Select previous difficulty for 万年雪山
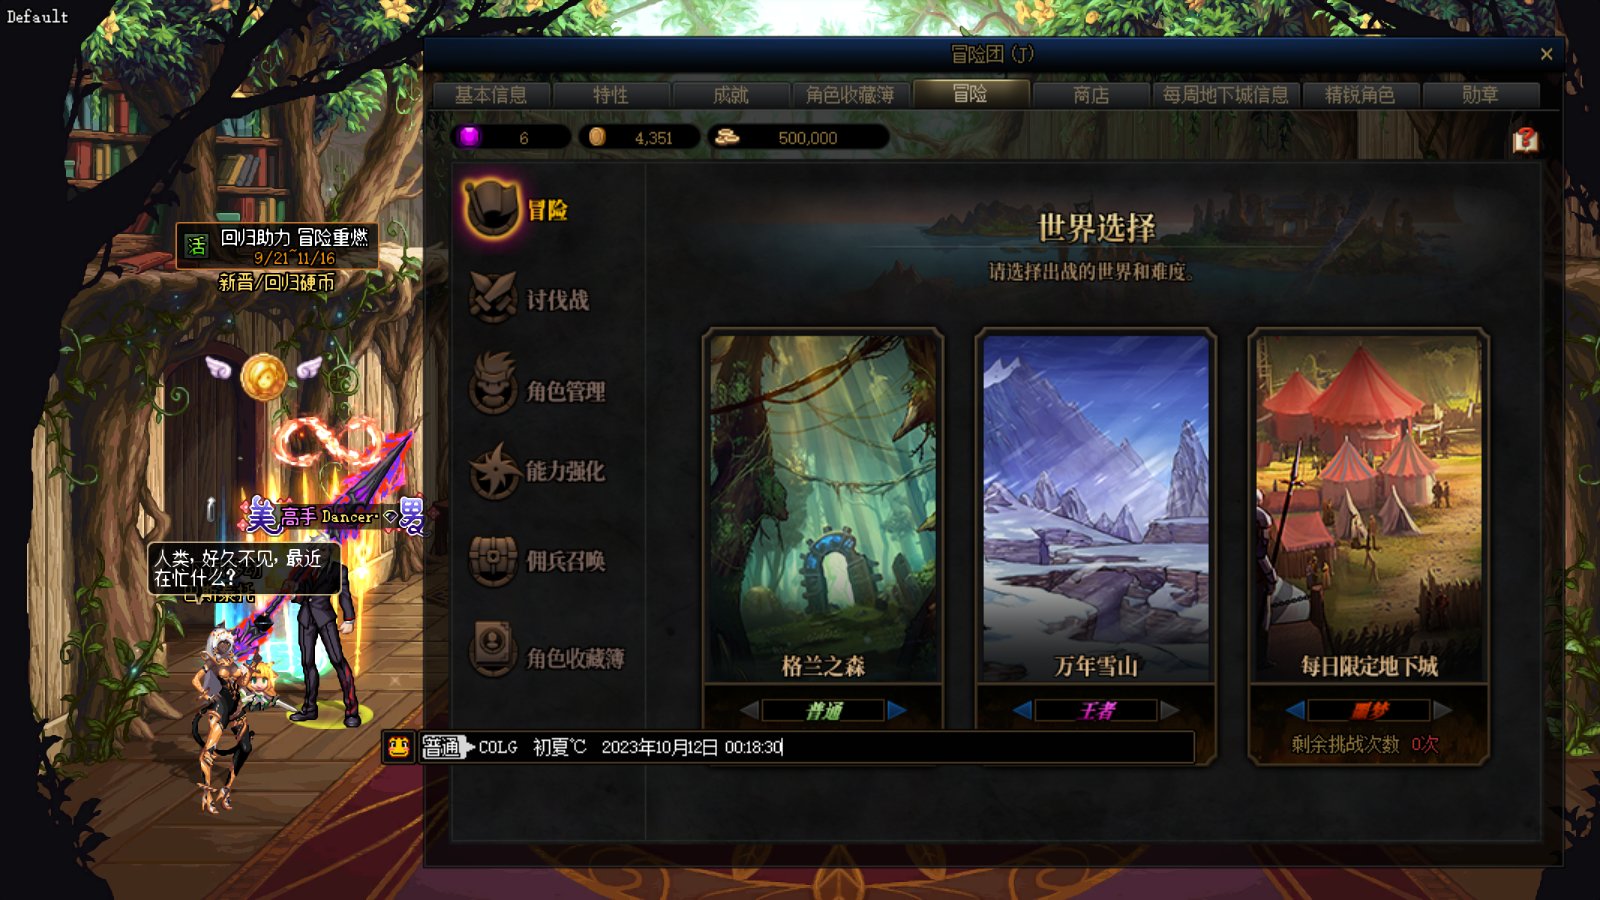Viewport: 1600px width, 900px height. 1022,710
